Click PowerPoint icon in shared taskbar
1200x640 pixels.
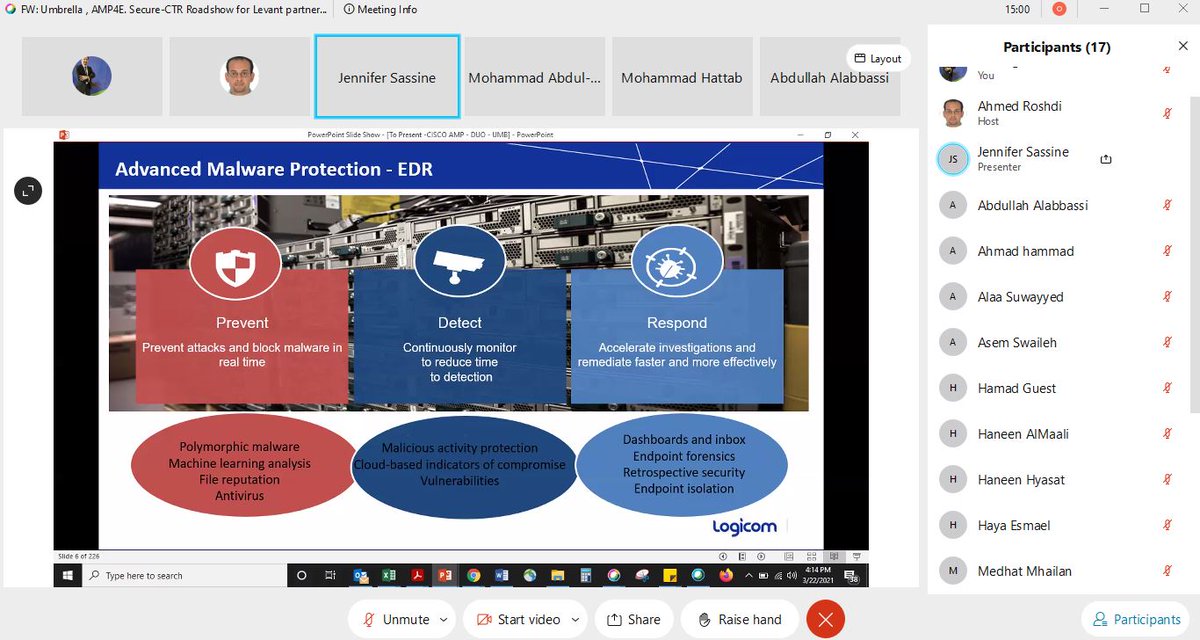[445, 575]
